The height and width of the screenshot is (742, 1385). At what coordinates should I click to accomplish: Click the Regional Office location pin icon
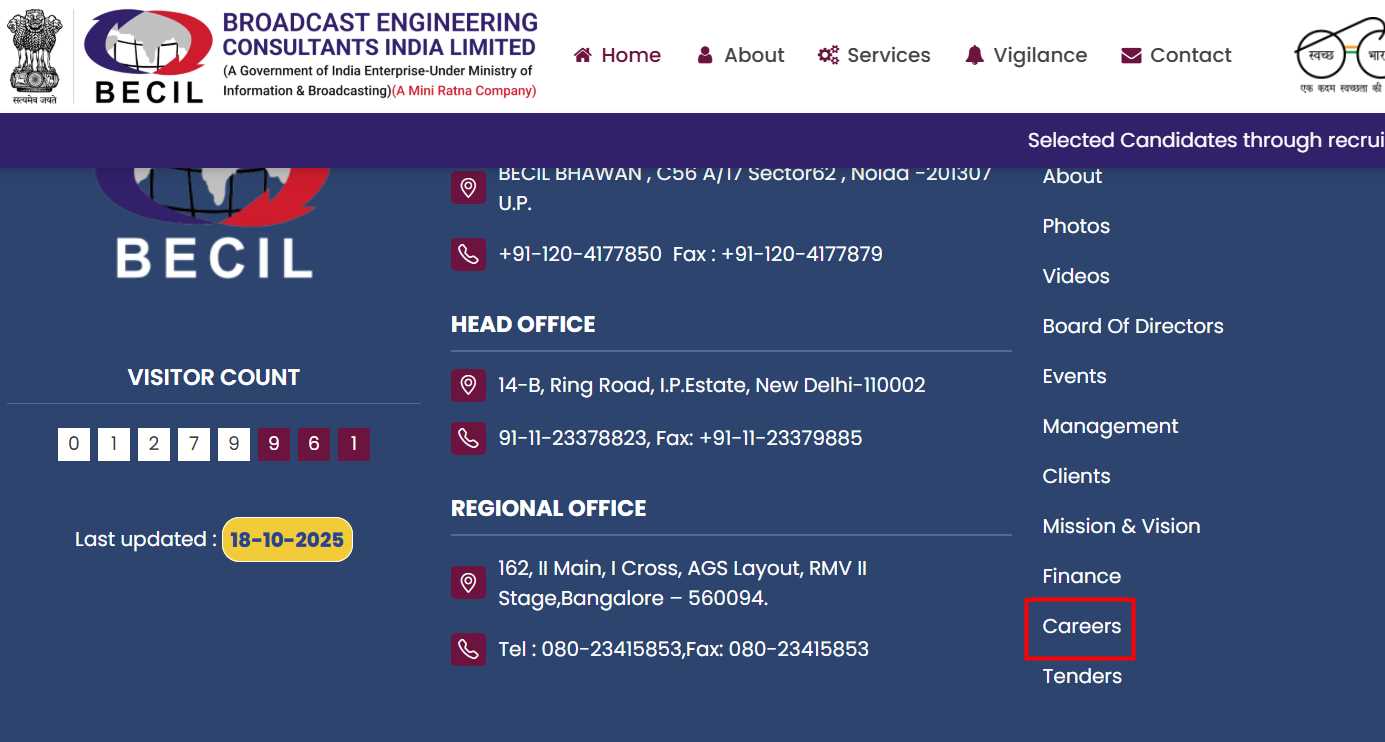coord(468,581)
